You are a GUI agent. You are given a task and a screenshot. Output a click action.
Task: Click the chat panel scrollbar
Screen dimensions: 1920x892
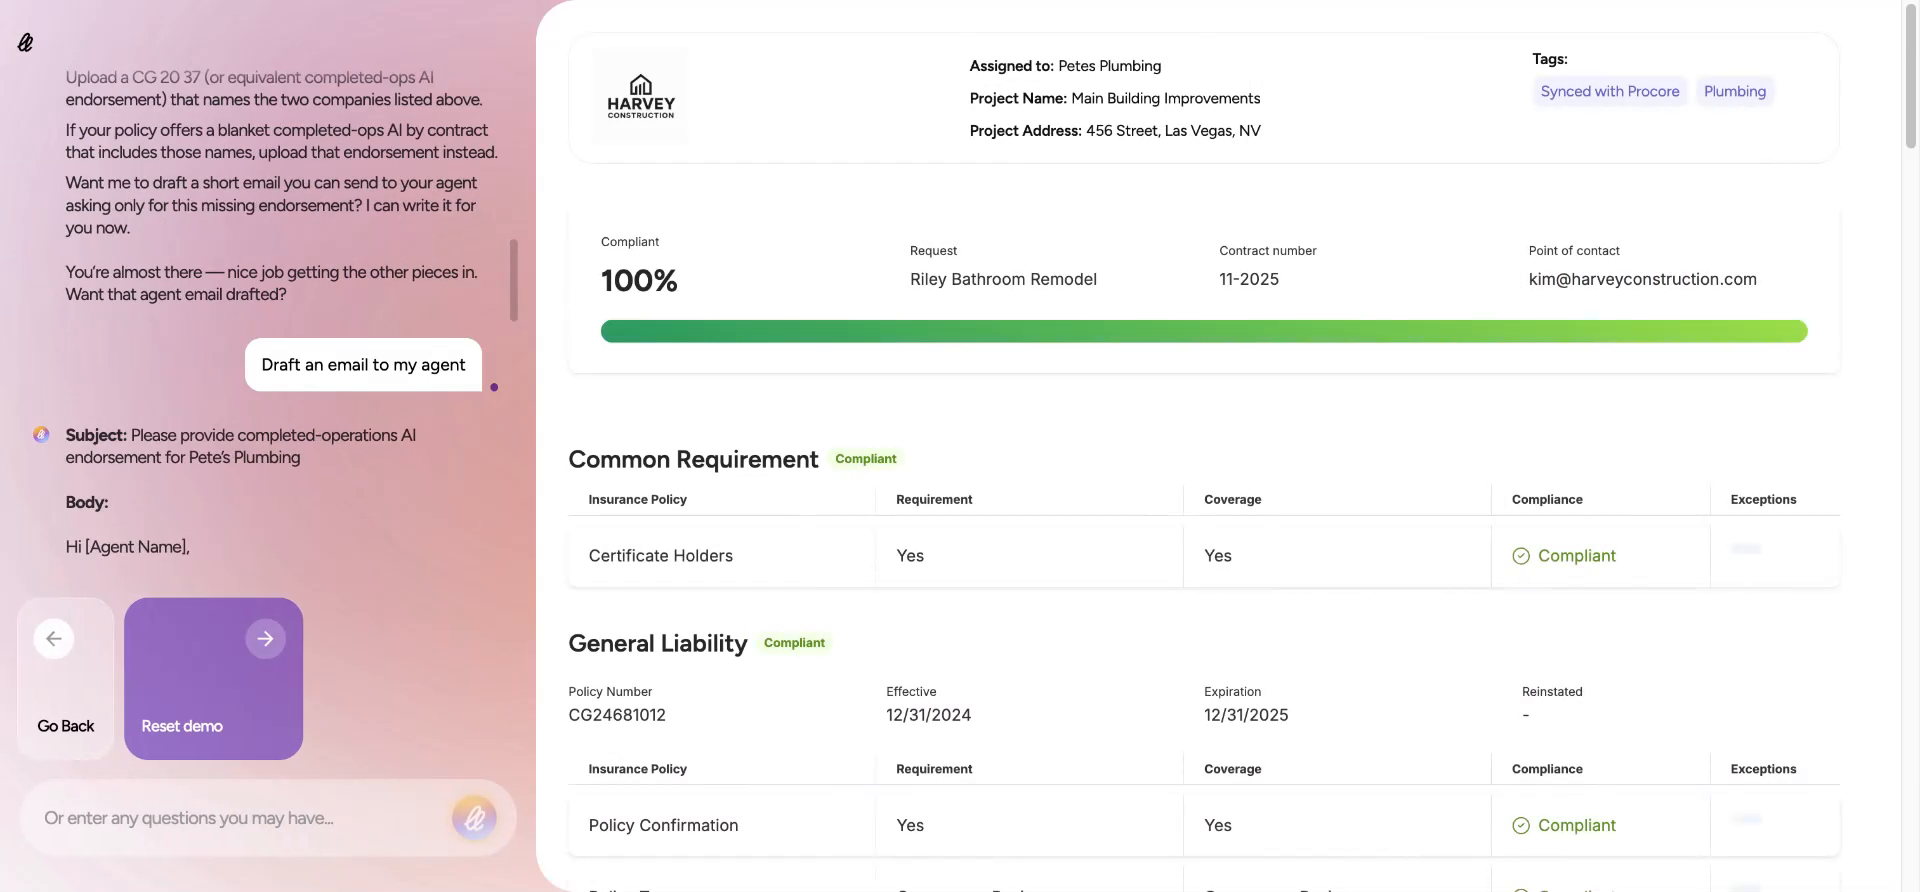[514, 280]
